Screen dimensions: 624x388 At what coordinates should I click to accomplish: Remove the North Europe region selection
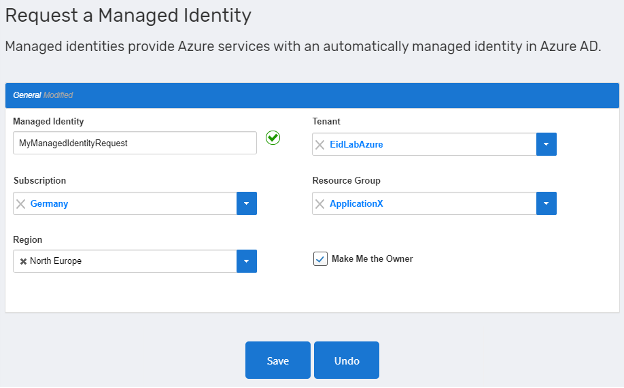23,261
